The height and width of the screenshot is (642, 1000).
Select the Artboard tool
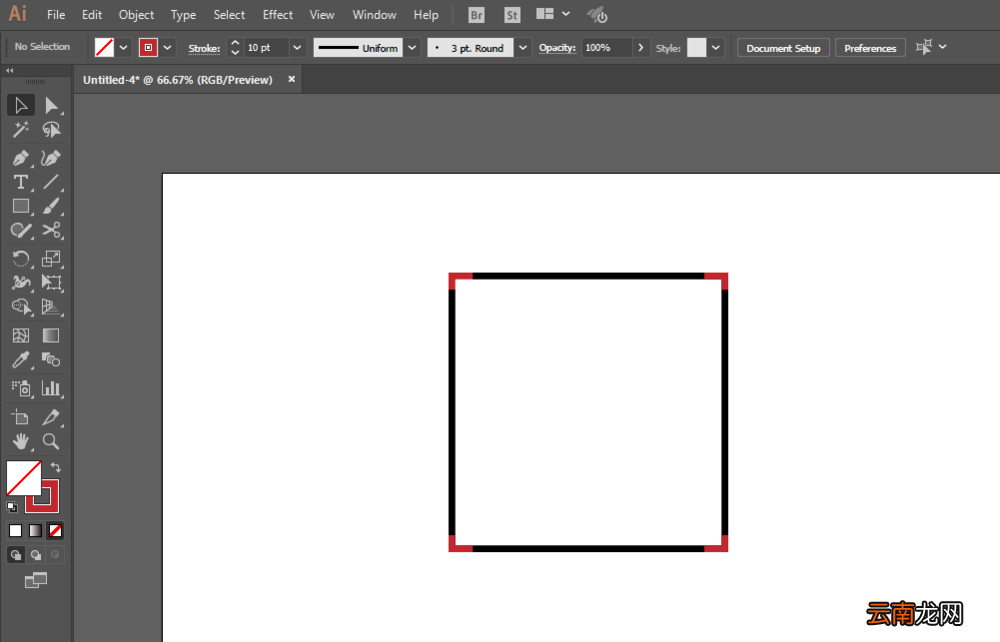point(21,418)
